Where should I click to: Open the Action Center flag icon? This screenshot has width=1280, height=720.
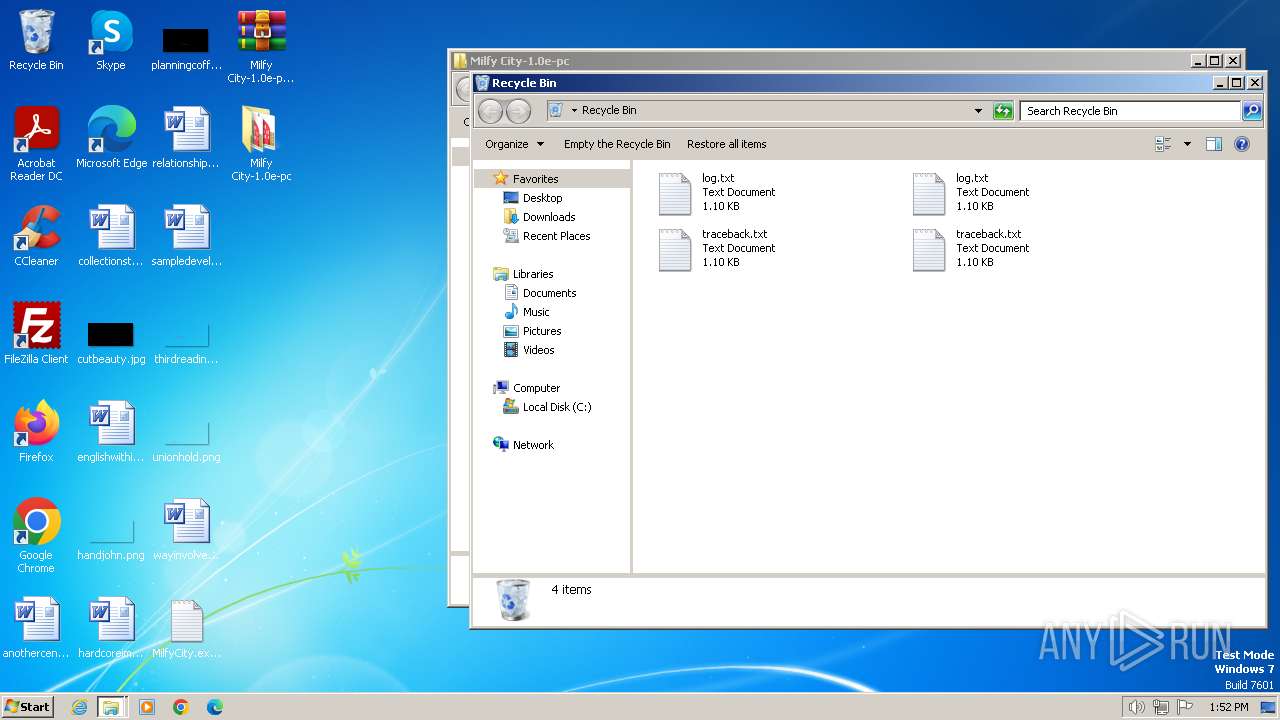(1185, 707)
